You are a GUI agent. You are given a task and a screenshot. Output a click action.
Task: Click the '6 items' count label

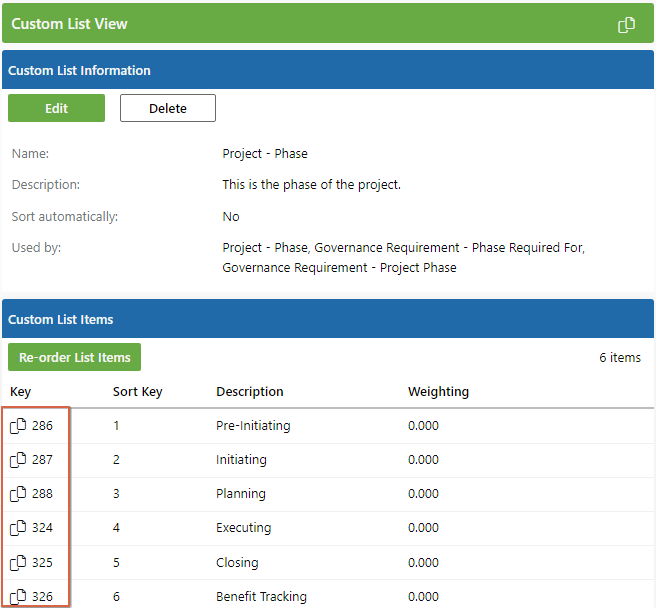click(x=620, y=358)
